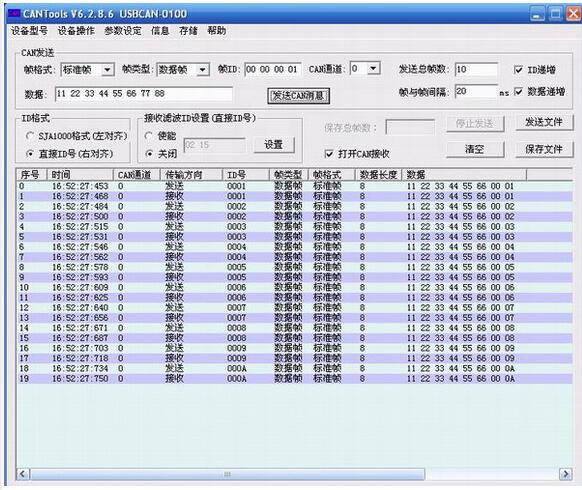
Task: Click the 清空 button
Action: coord(475,149)
